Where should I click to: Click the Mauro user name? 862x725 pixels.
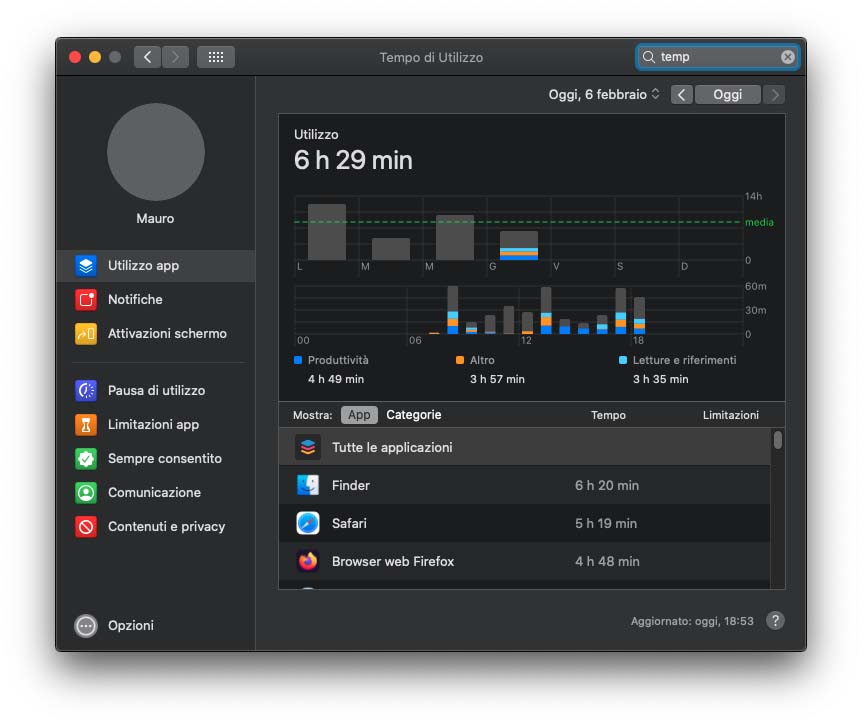tap(156, 219)
